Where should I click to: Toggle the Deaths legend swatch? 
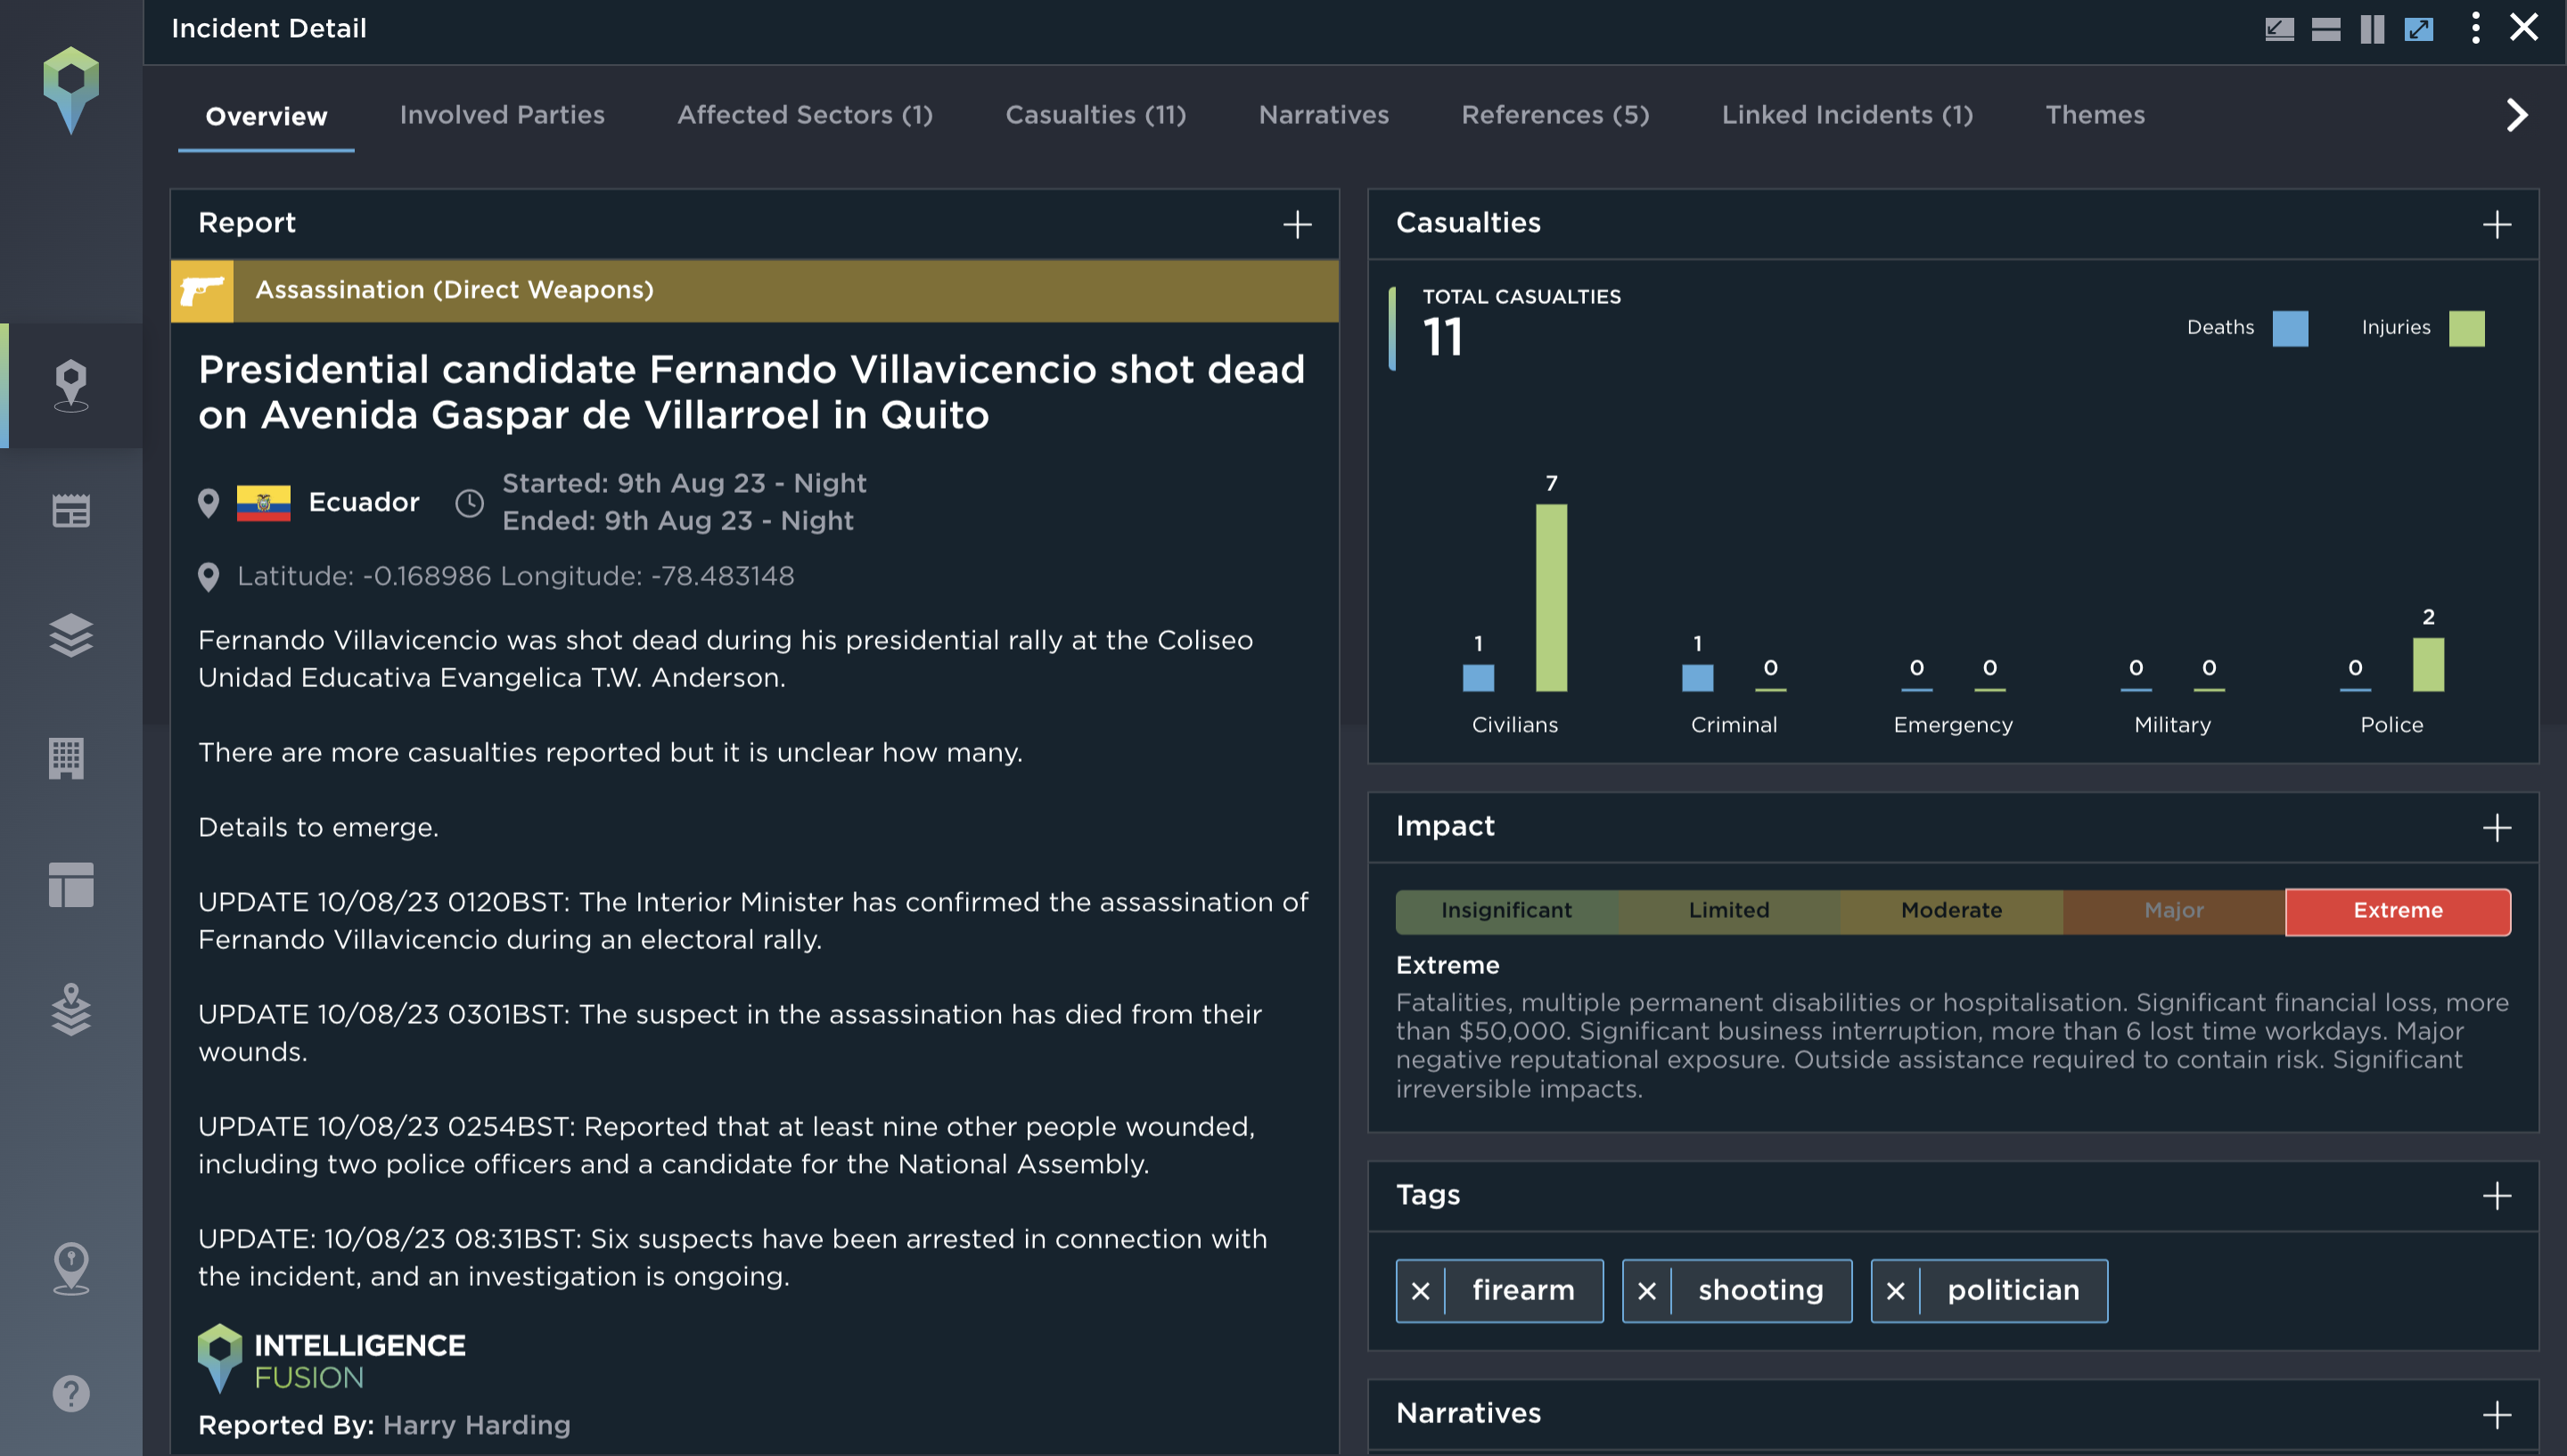click(2290, 328)
